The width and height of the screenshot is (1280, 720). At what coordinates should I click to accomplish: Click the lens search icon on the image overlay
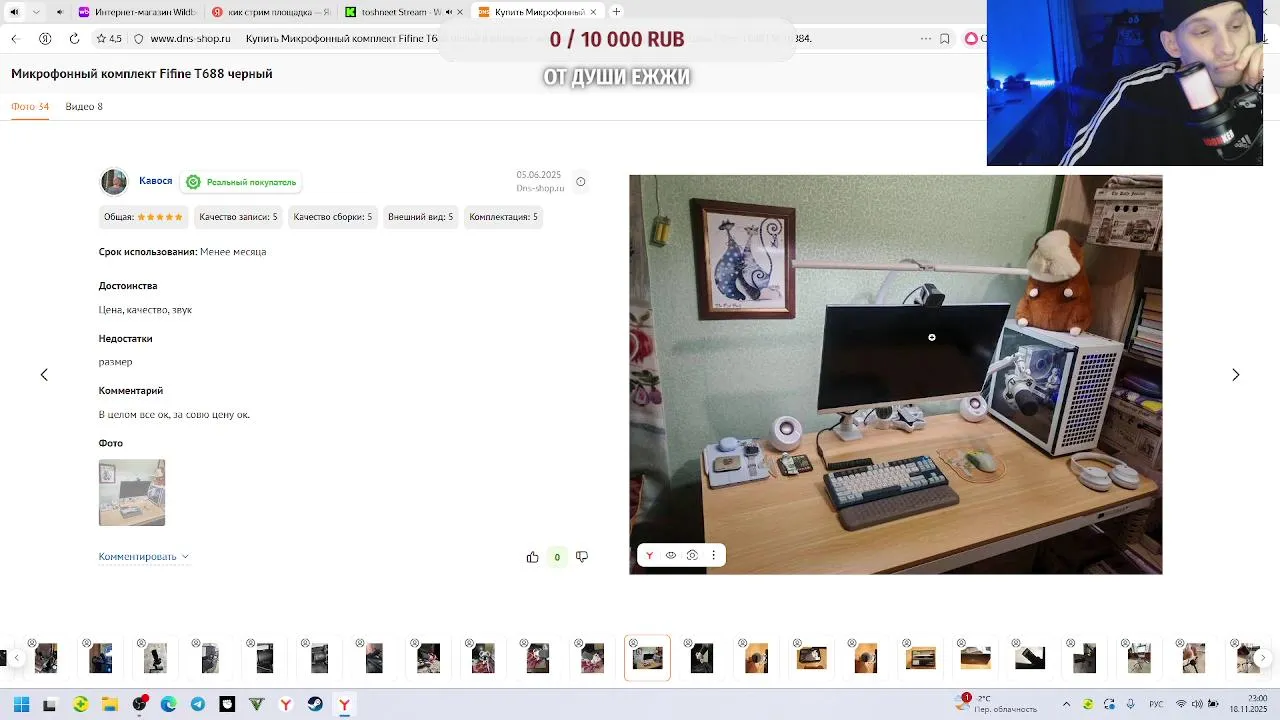[x=692, y=555]
